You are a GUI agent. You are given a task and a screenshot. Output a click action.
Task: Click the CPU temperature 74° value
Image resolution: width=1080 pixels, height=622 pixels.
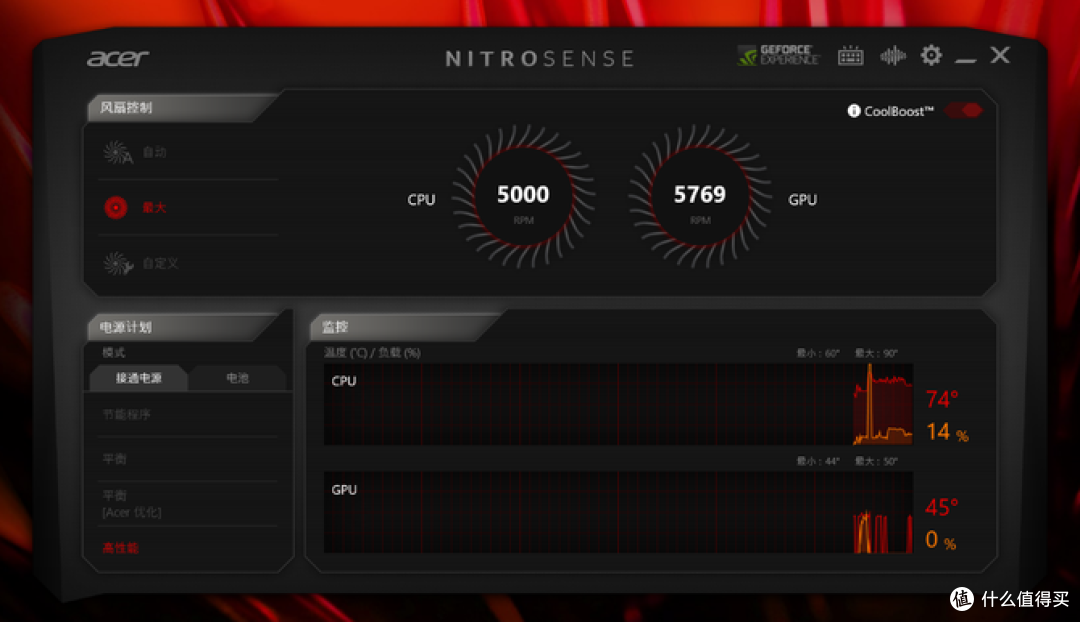(x=942, y=399)
